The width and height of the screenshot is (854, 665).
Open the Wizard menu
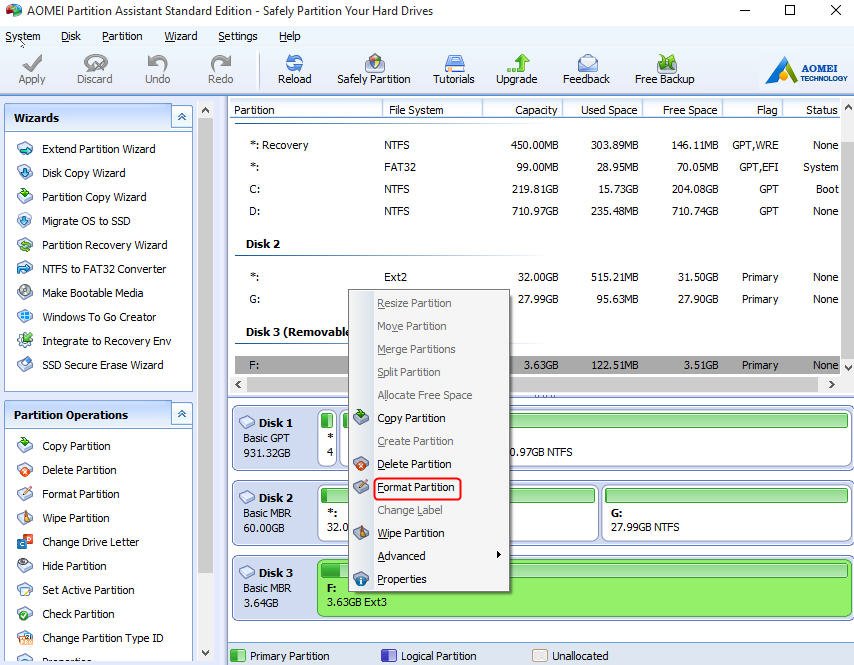pyautogui.click(x=181, y=36)
